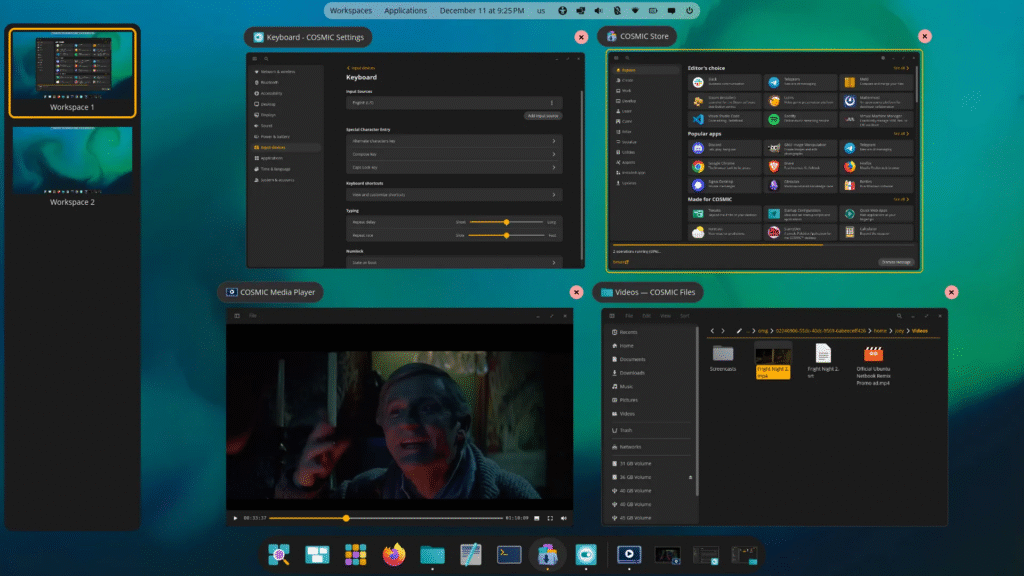Click the Add input source button
Image resolution: width=1024 pixels, height=576 pixels.
[543, 116]
